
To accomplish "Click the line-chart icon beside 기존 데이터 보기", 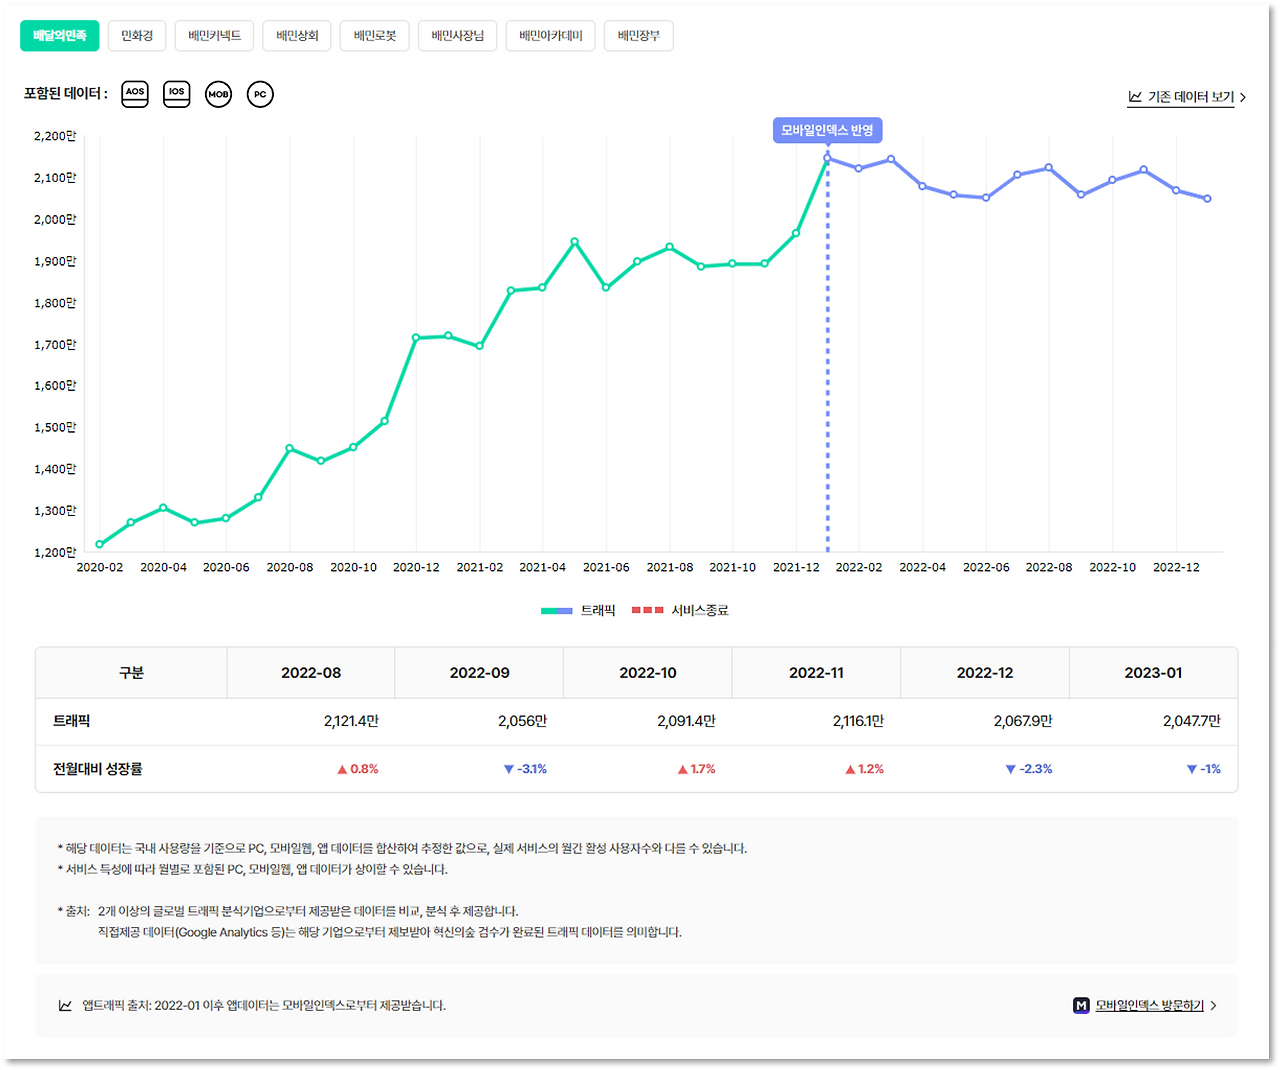I will point(1135,97).
